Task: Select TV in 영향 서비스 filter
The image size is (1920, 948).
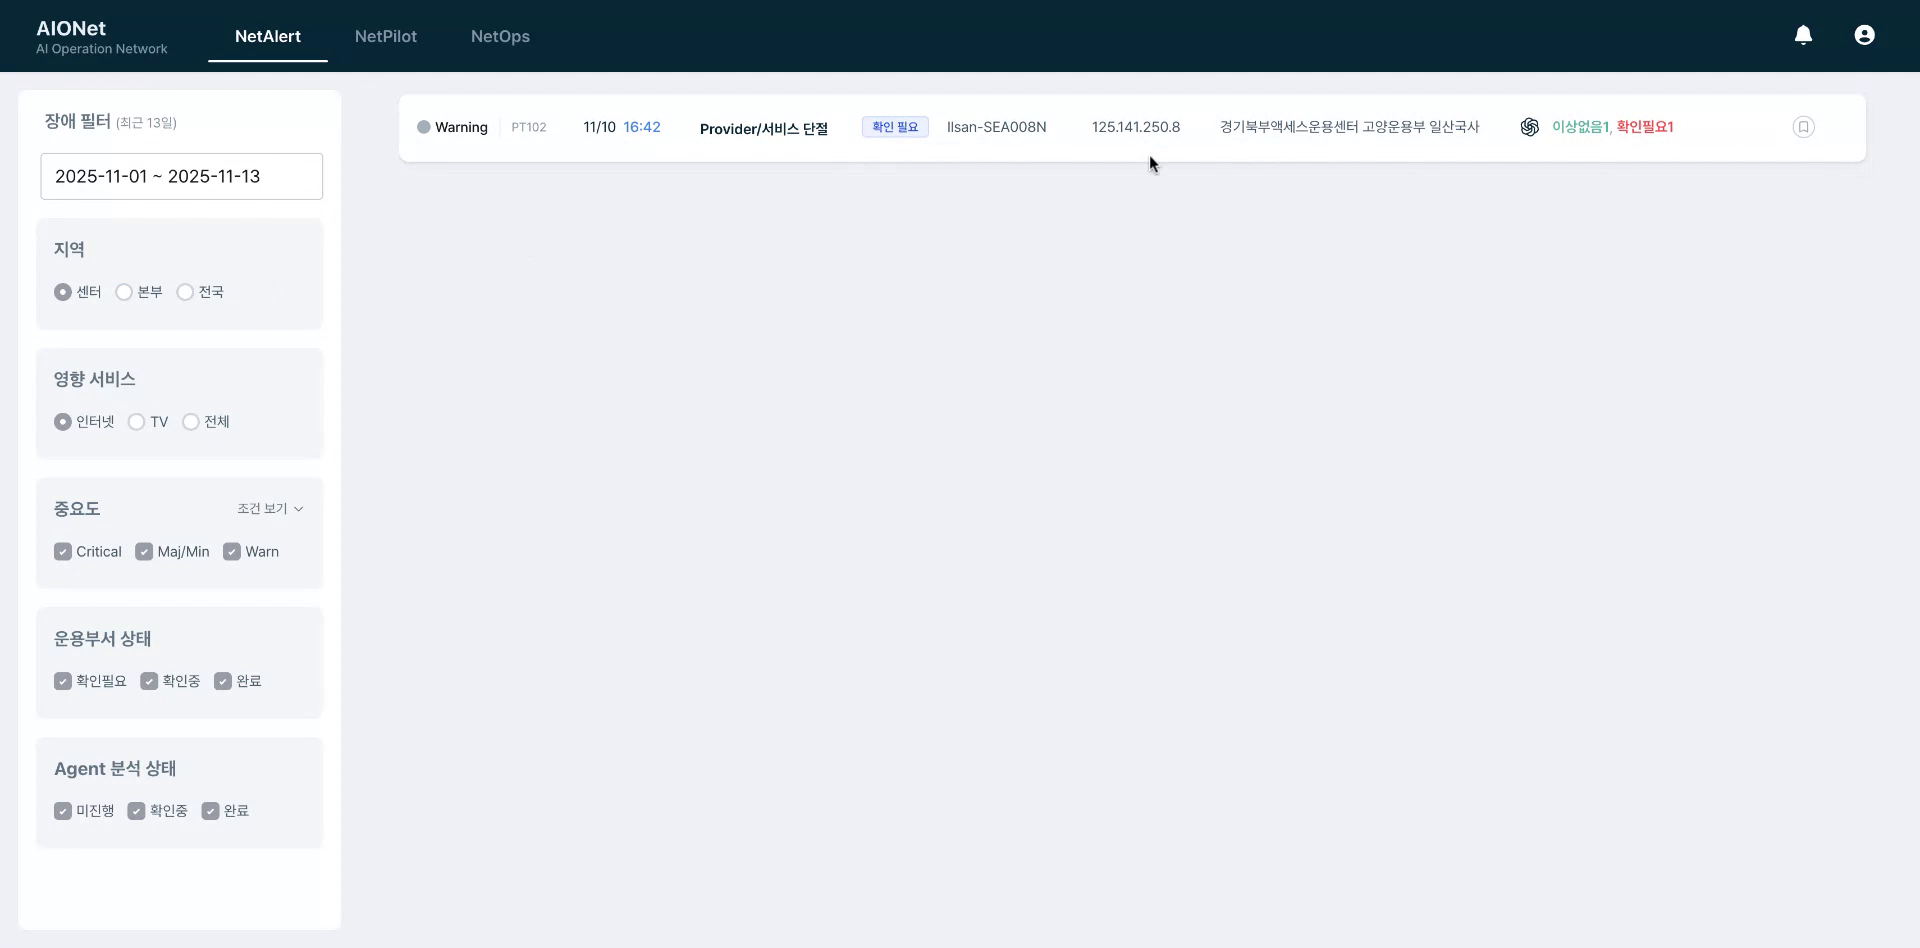Action: (137, 421)
